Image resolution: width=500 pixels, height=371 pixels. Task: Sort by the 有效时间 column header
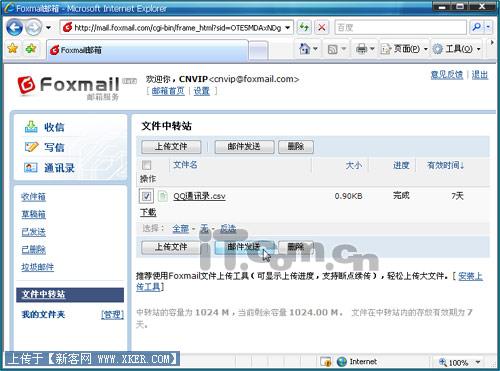pos(446,165)
